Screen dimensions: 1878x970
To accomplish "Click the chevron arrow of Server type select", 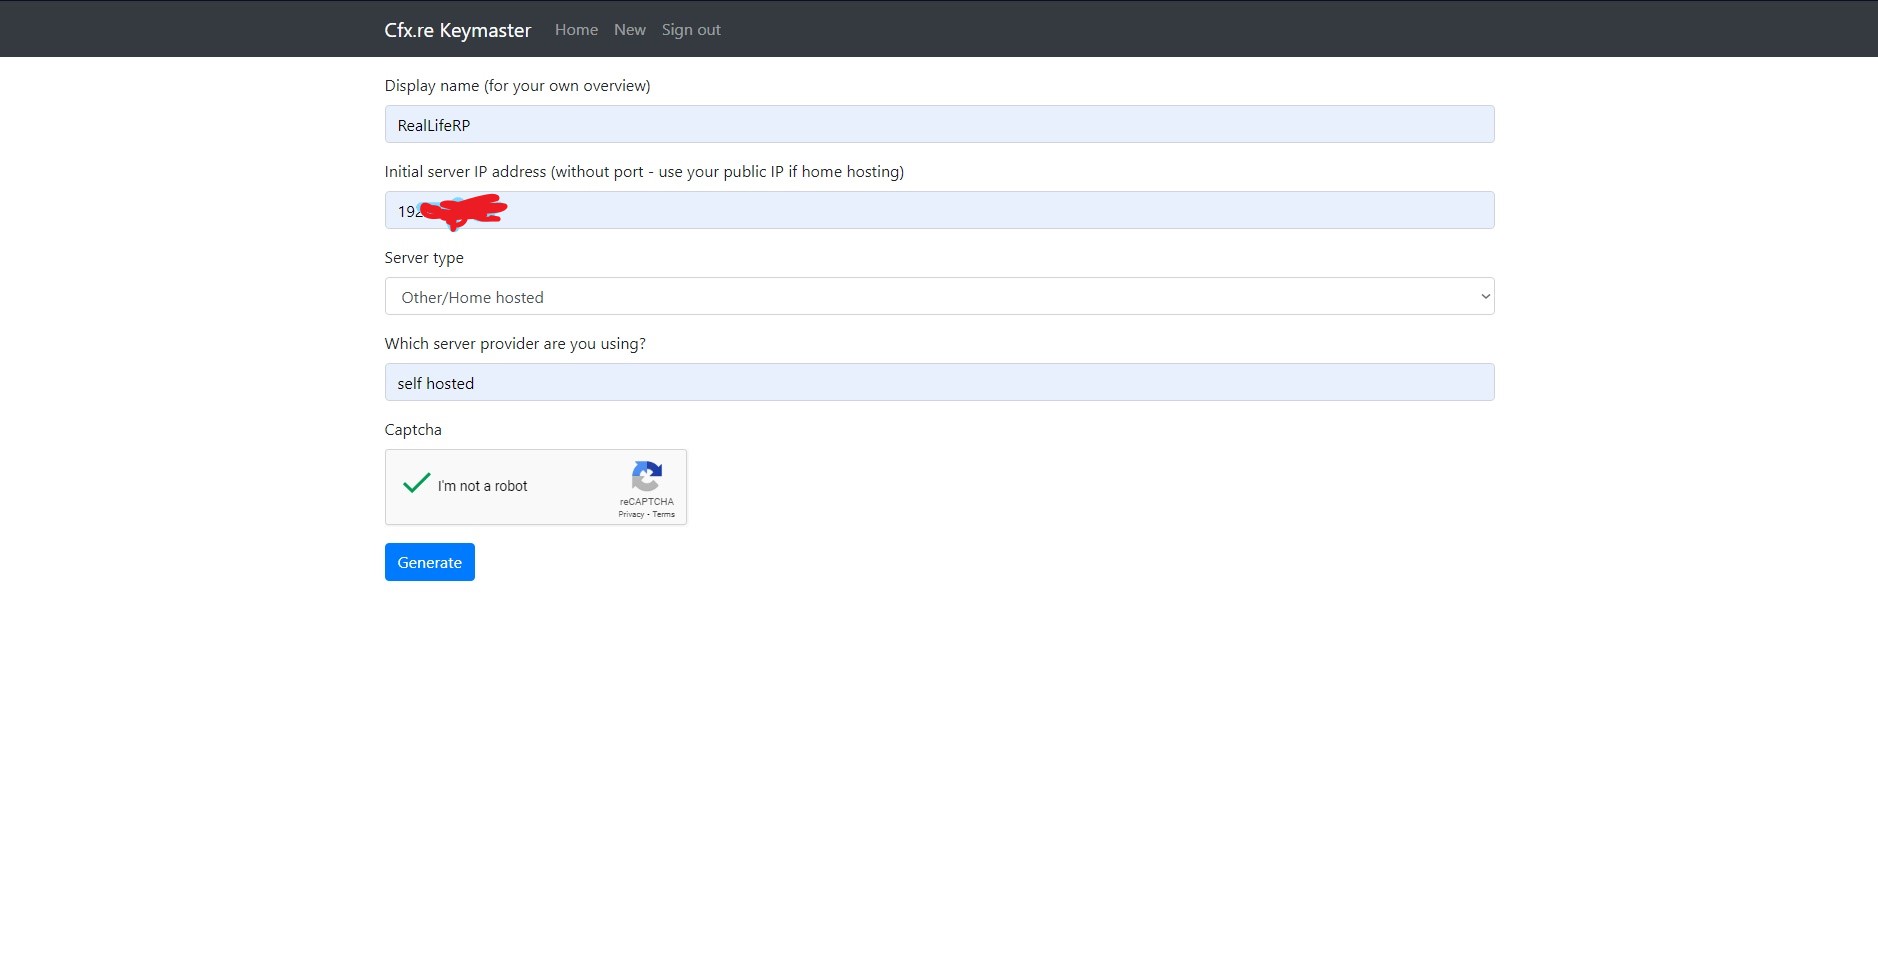I will 1485,297.
